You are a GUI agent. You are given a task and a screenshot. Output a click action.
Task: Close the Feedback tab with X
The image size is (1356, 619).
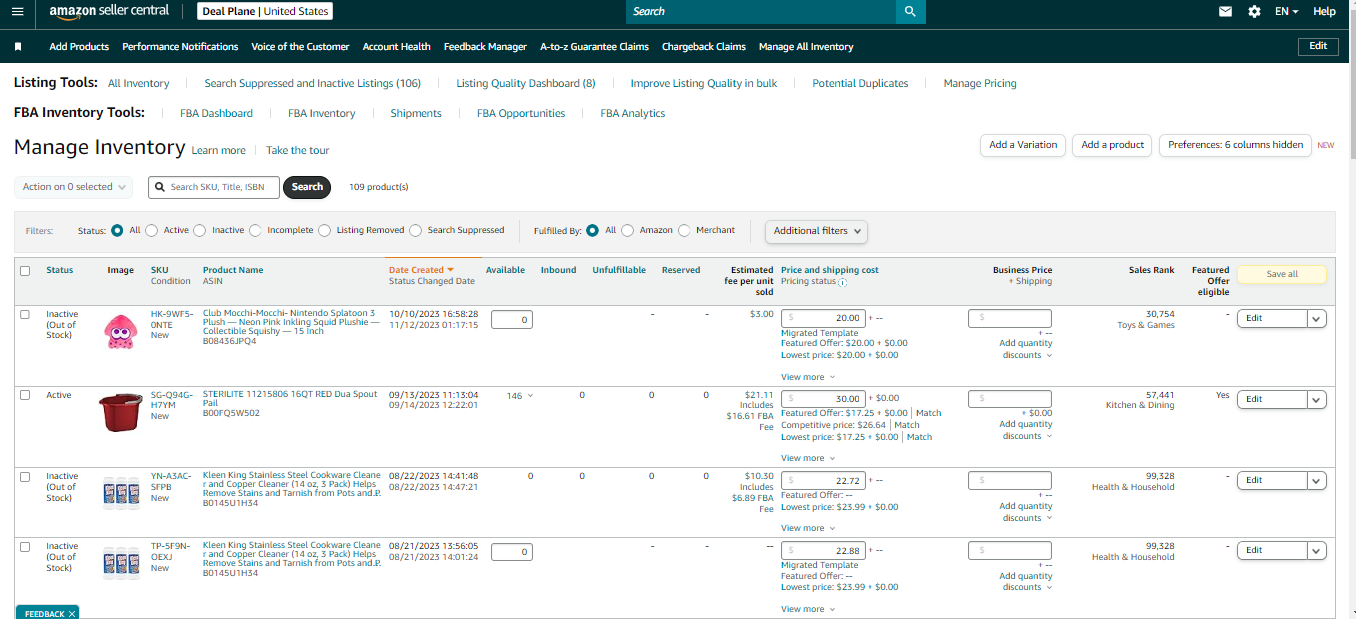pyautogui.click(x=72, y=614)
